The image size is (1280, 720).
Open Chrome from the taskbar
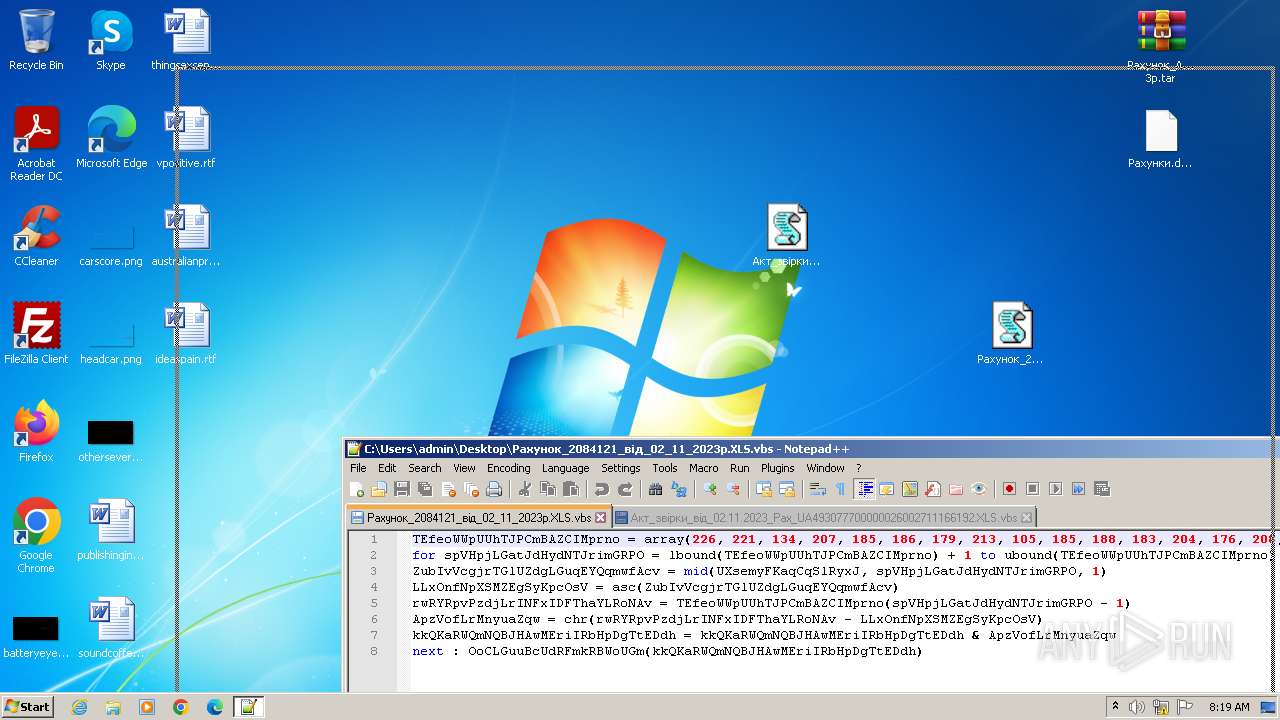point(180,707)
